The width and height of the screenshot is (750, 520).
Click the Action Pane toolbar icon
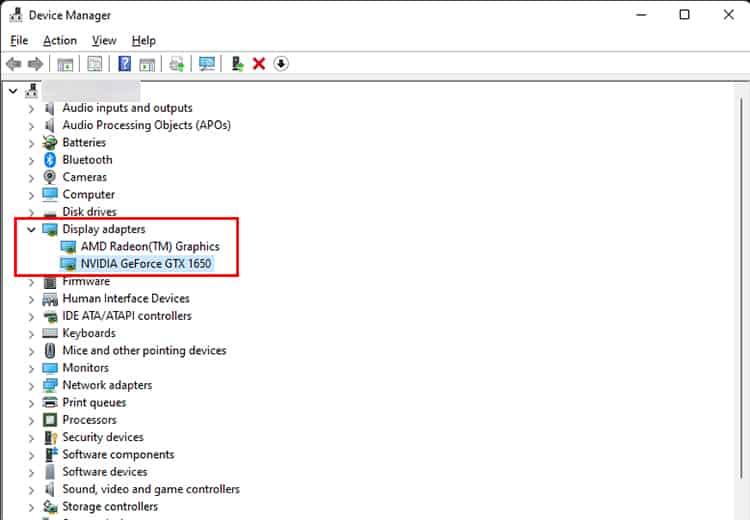(147, 64)
